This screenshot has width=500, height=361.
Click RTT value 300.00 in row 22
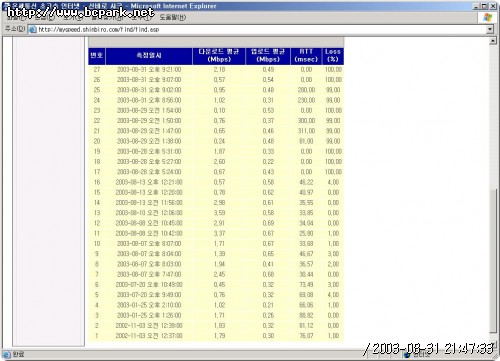(x=306, y=121)
